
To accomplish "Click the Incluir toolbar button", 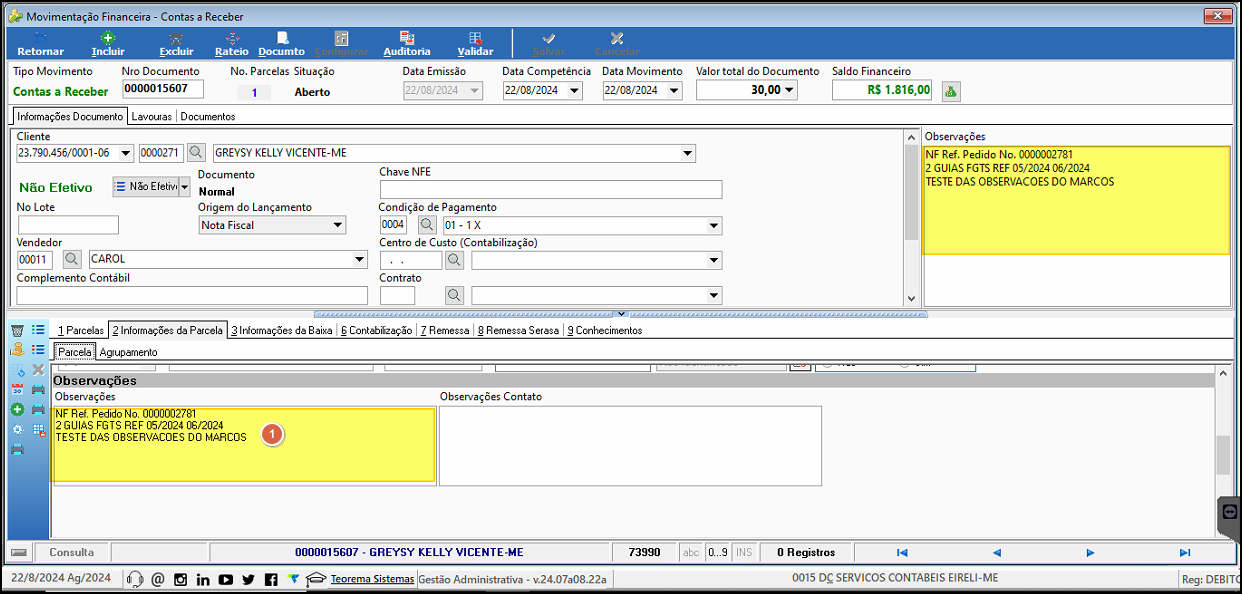I will (108, 44).
